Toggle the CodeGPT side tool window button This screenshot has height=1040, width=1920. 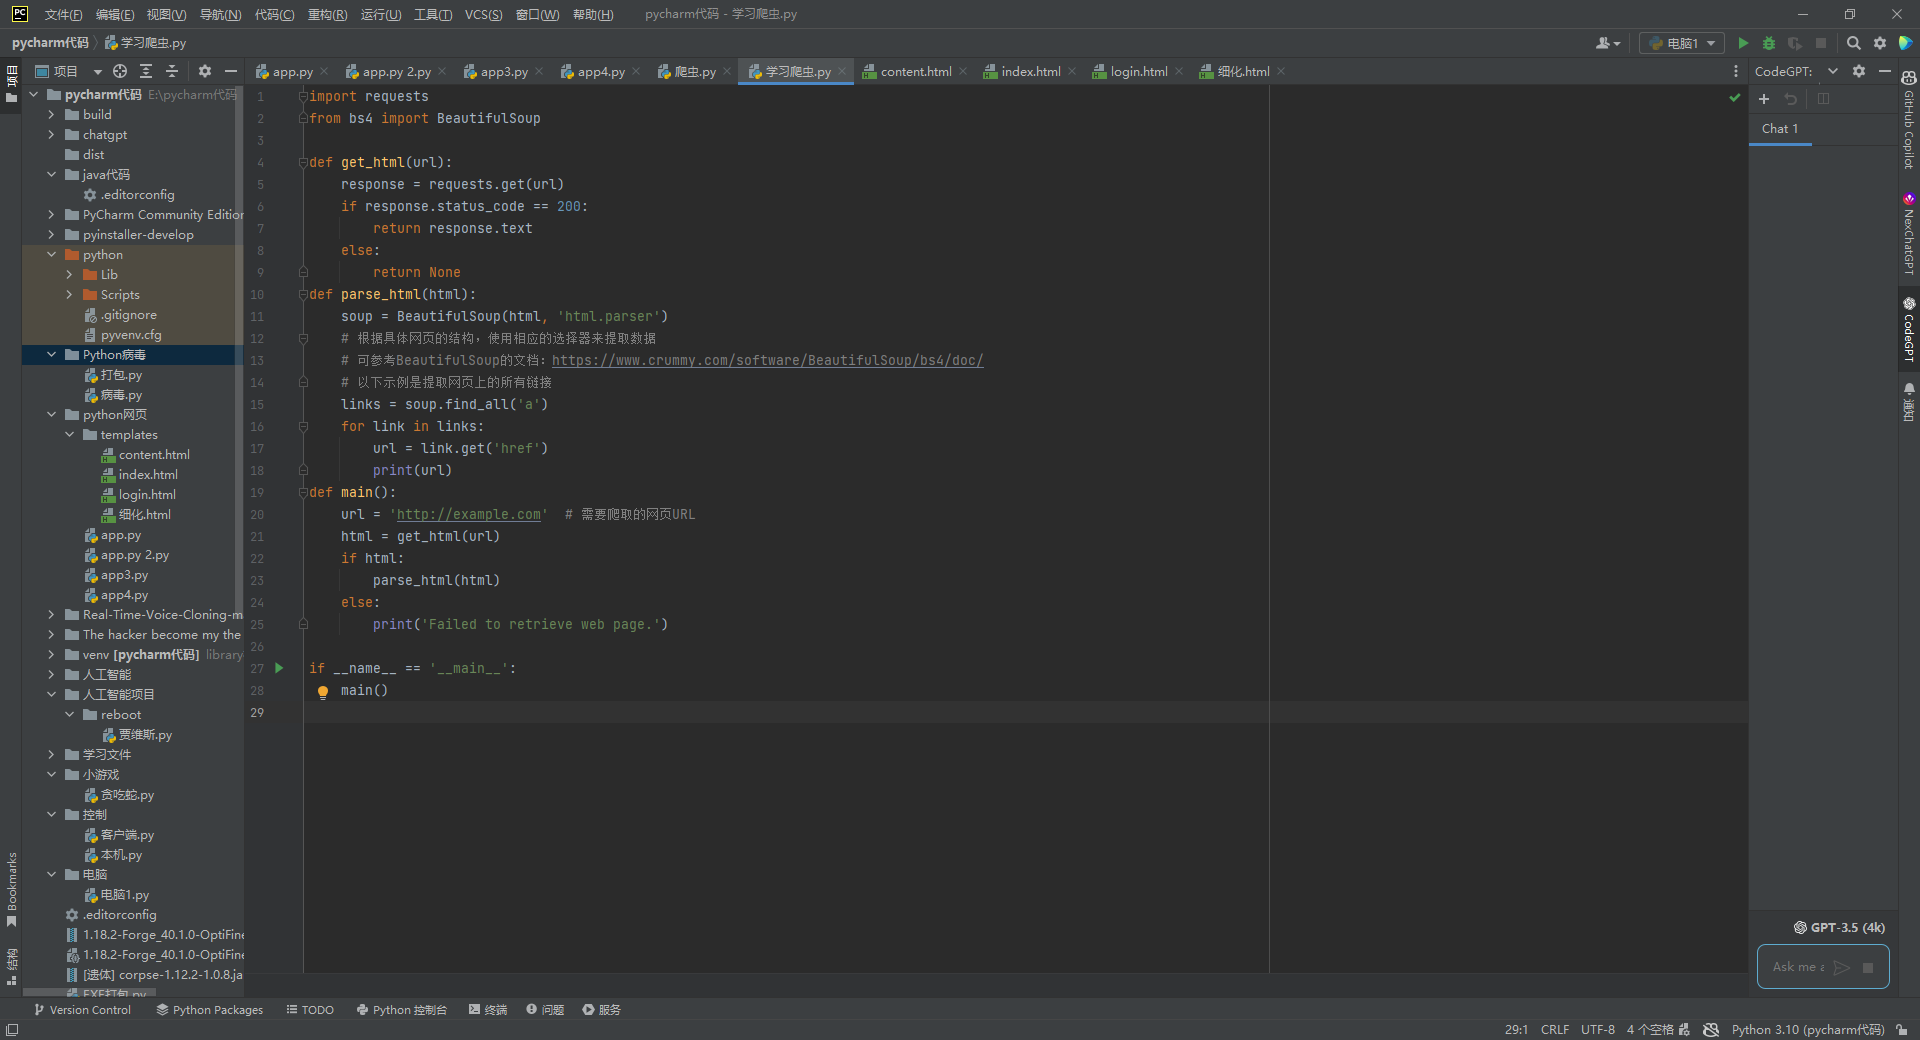pyautogui.click(x=1909, y=329)
